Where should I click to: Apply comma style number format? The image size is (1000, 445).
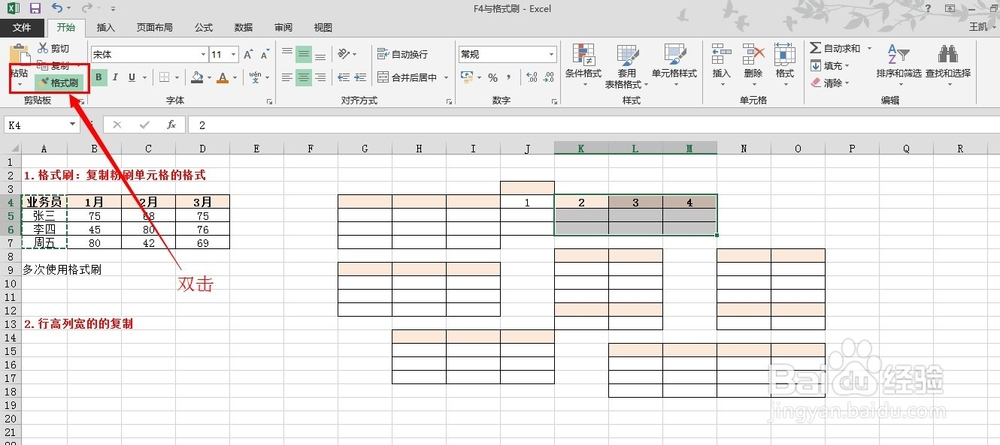[509, 77]
